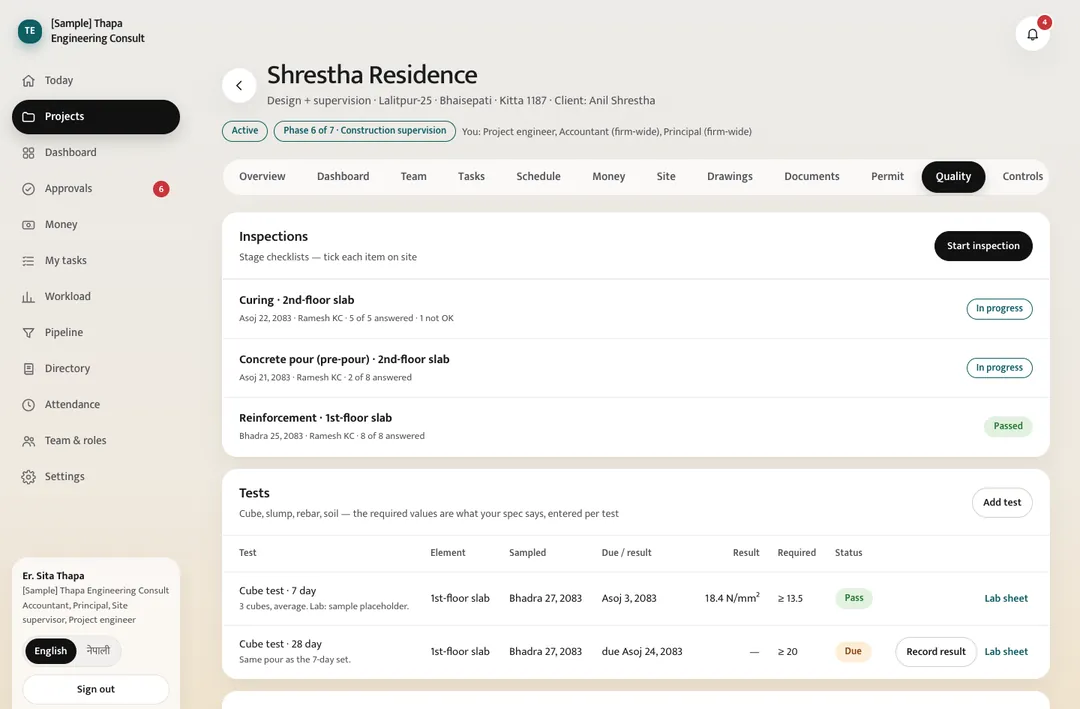1080x709 pixels.
Task: Click the Attendance clock icon
Action: click(28, 404)
